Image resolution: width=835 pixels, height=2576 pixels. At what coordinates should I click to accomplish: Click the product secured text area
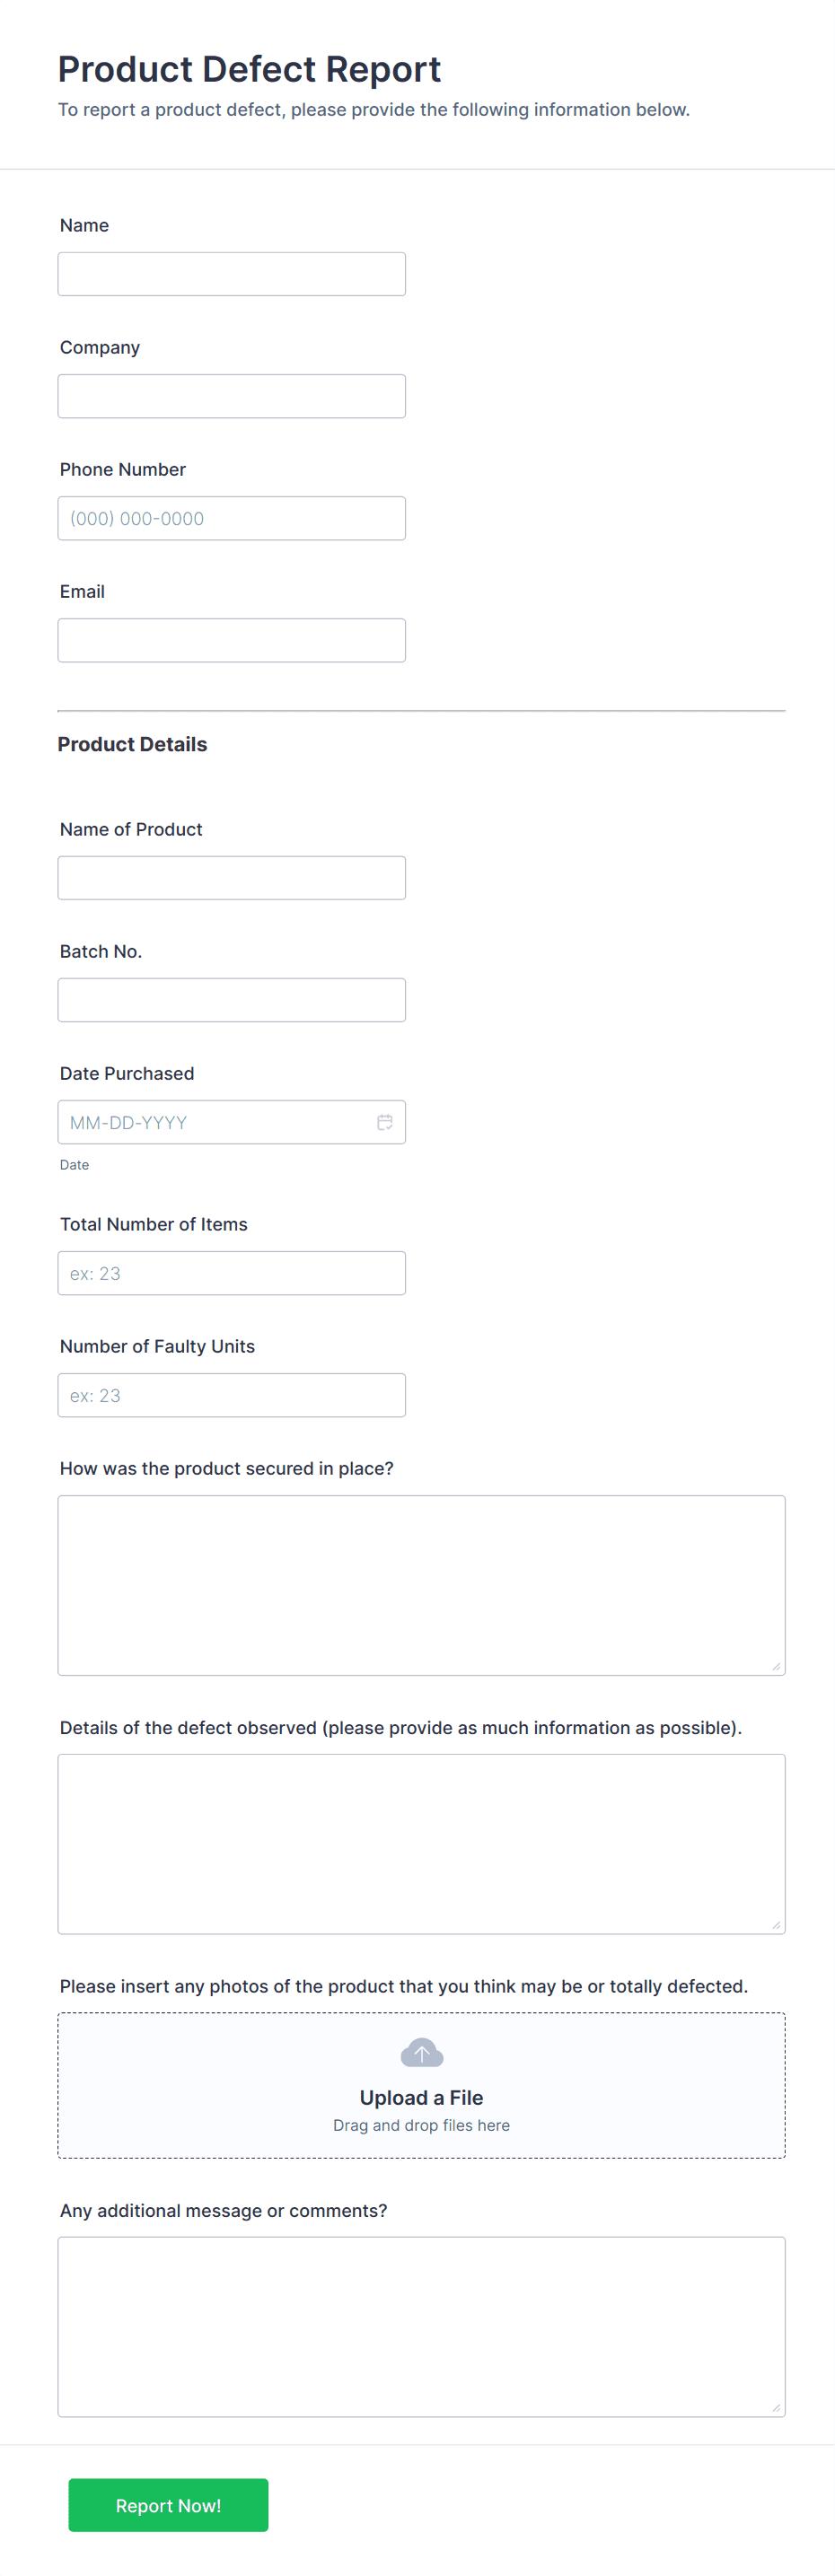[x=421, y=1585]
